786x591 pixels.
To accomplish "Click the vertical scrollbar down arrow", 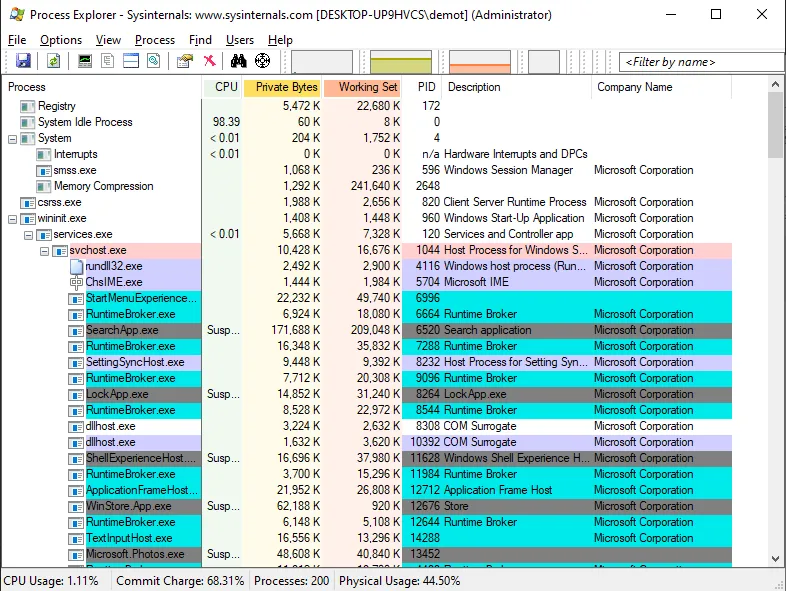I will tap(775, 558).
